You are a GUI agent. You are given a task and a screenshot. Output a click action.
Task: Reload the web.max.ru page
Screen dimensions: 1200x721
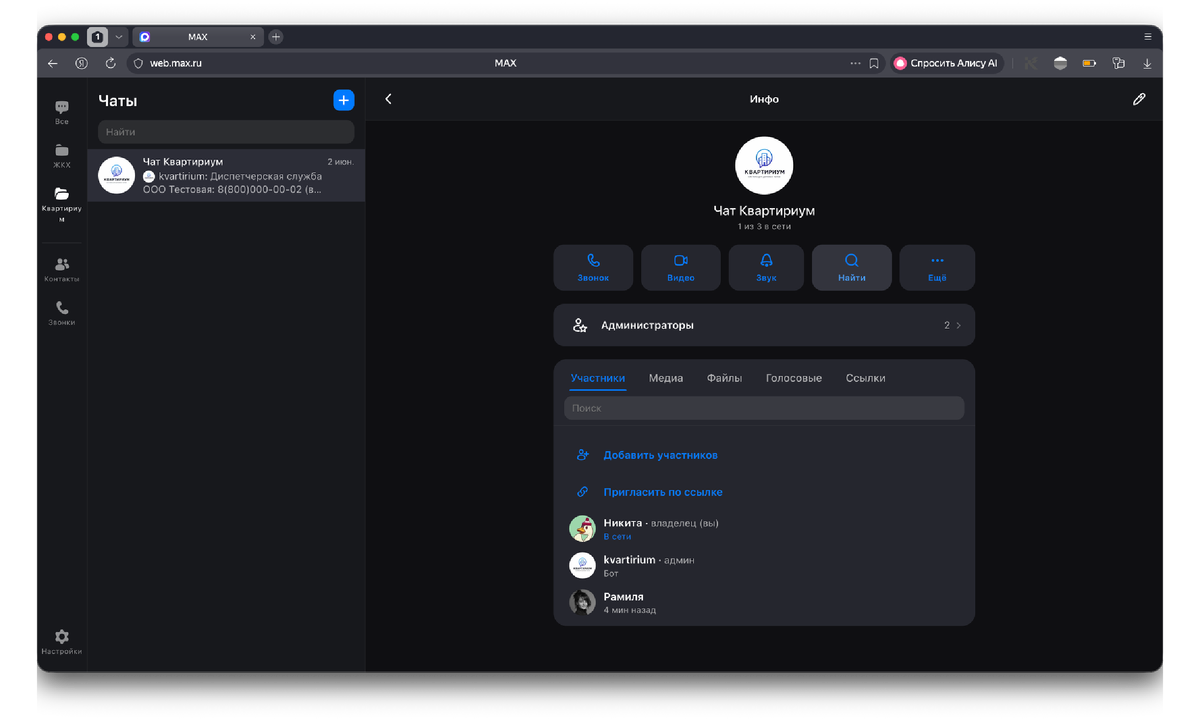tap(110, 63)
